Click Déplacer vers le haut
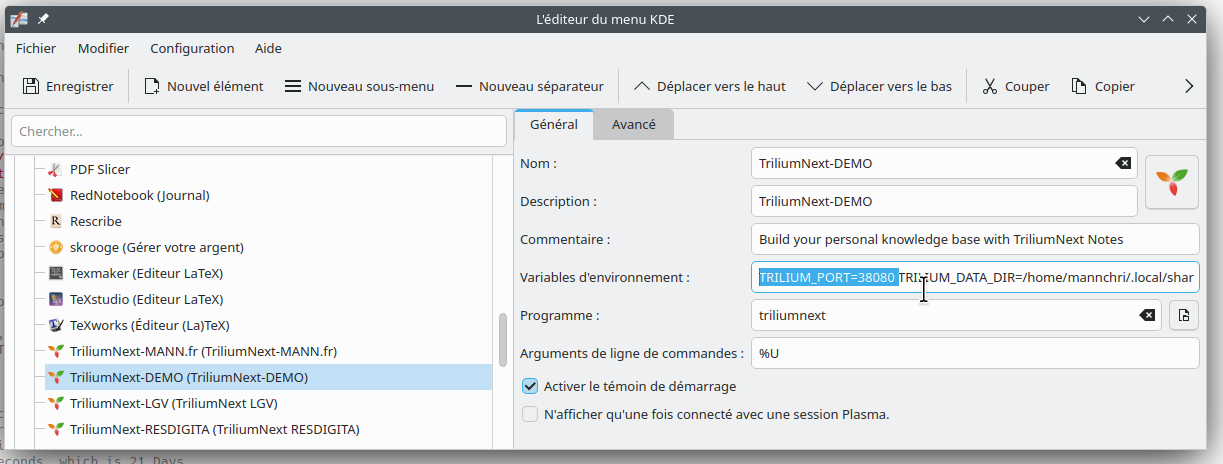1223x464 pixels. pos(710,86)
